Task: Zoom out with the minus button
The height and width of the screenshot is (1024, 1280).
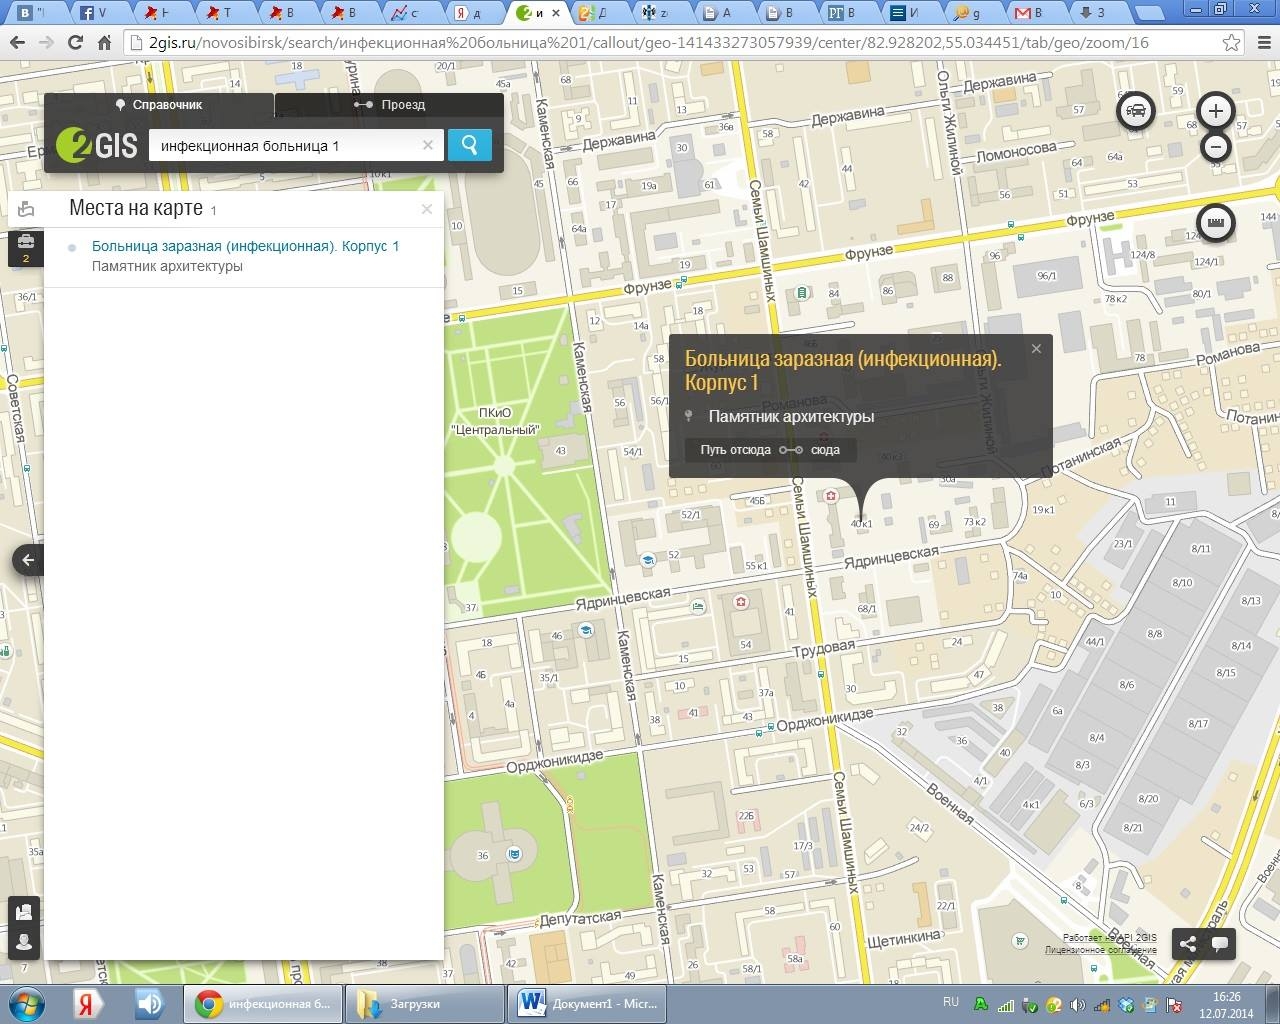Action: pos(1215,147)
